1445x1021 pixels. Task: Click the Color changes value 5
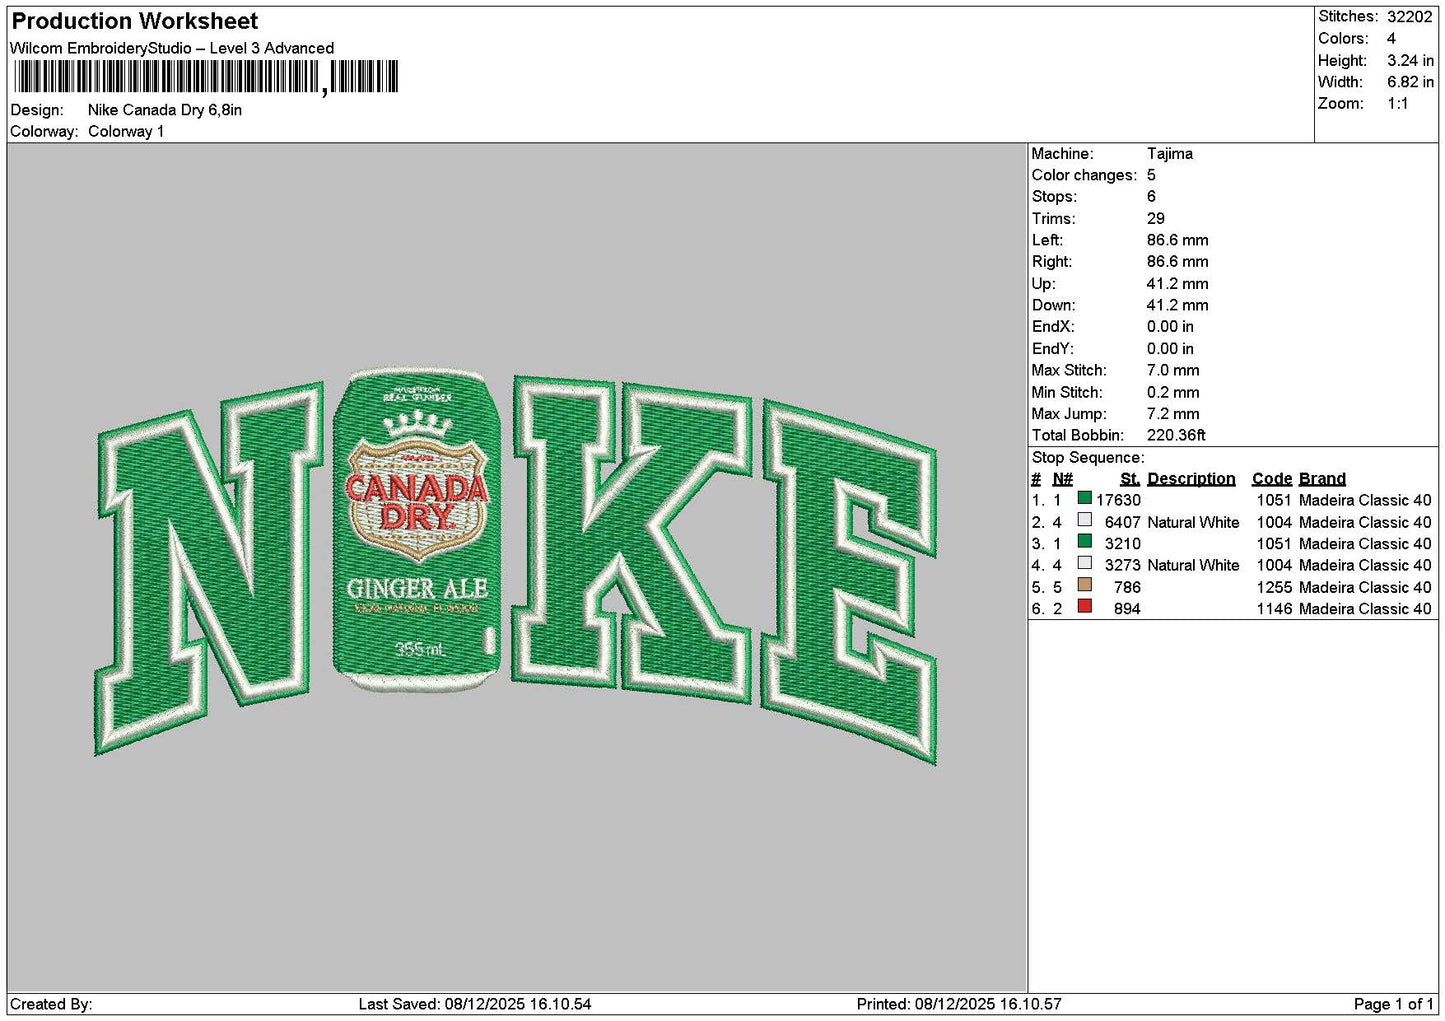pos(1151,175)
